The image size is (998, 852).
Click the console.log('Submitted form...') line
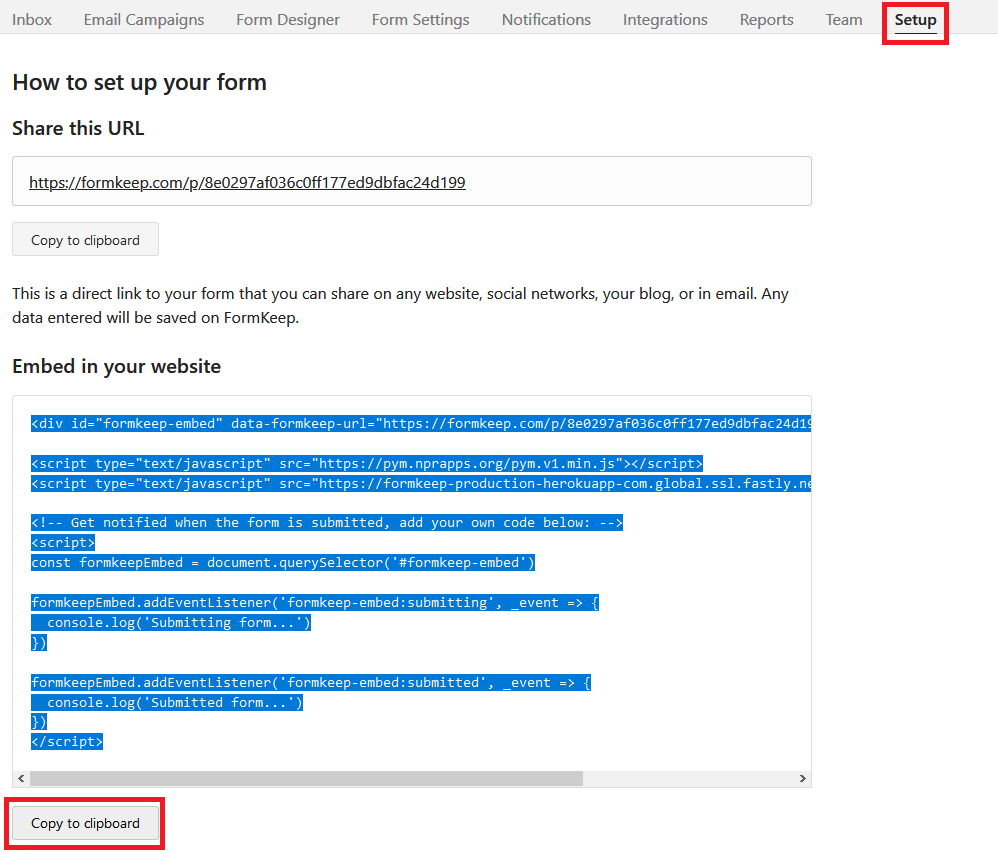click(x=167, y=702)
